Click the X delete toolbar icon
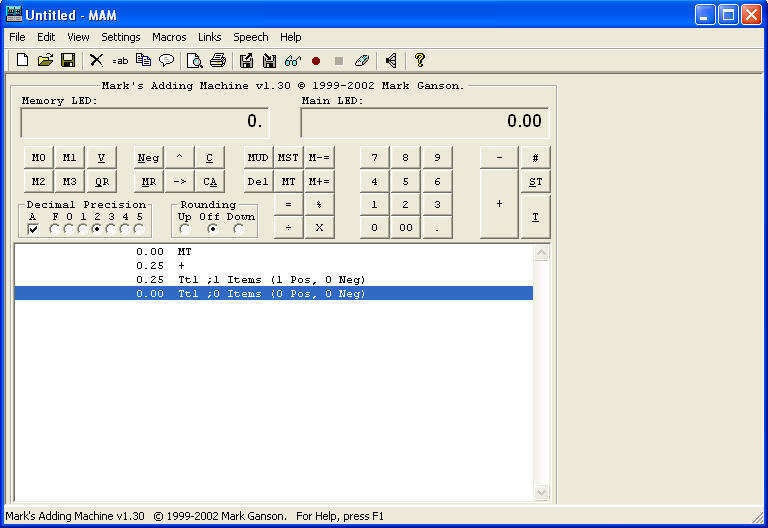This screenshot has height=528, width=768. click(96, 60)
